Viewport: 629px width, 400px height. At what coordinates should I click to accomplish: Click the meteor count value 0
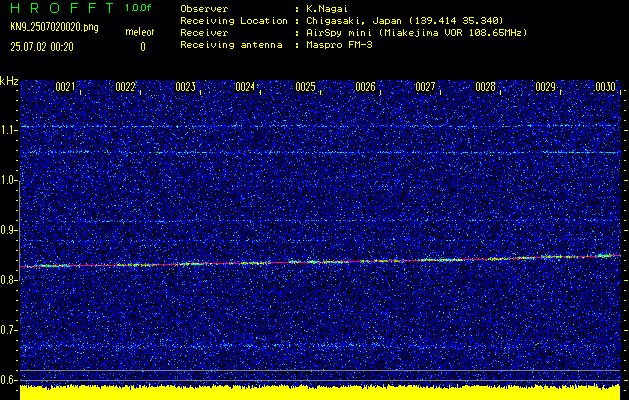pyautogui.click(x=143, y=47)
